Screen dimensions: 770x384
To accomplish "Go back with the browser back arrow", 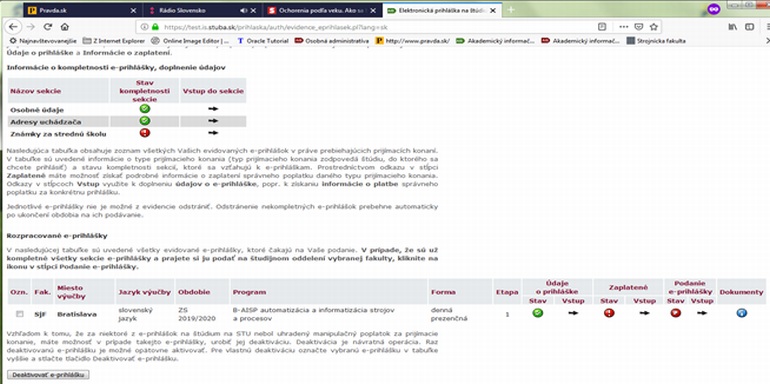I will [13, 27].
